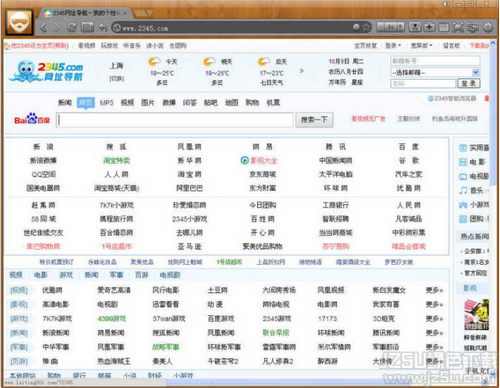Select the MP3 search tab
This screenshot has width=500, height=388.
106,103
